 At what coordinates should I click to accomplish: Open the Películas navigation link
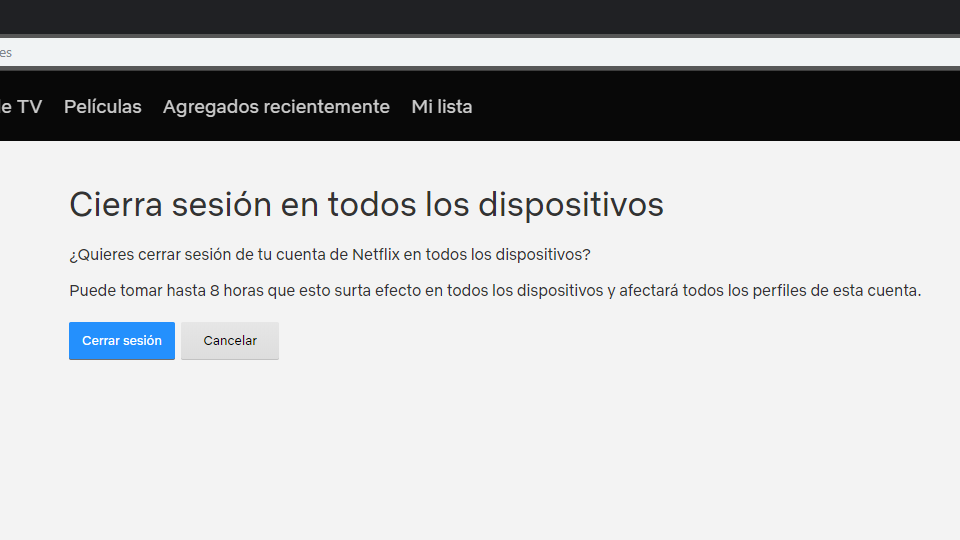102,107
